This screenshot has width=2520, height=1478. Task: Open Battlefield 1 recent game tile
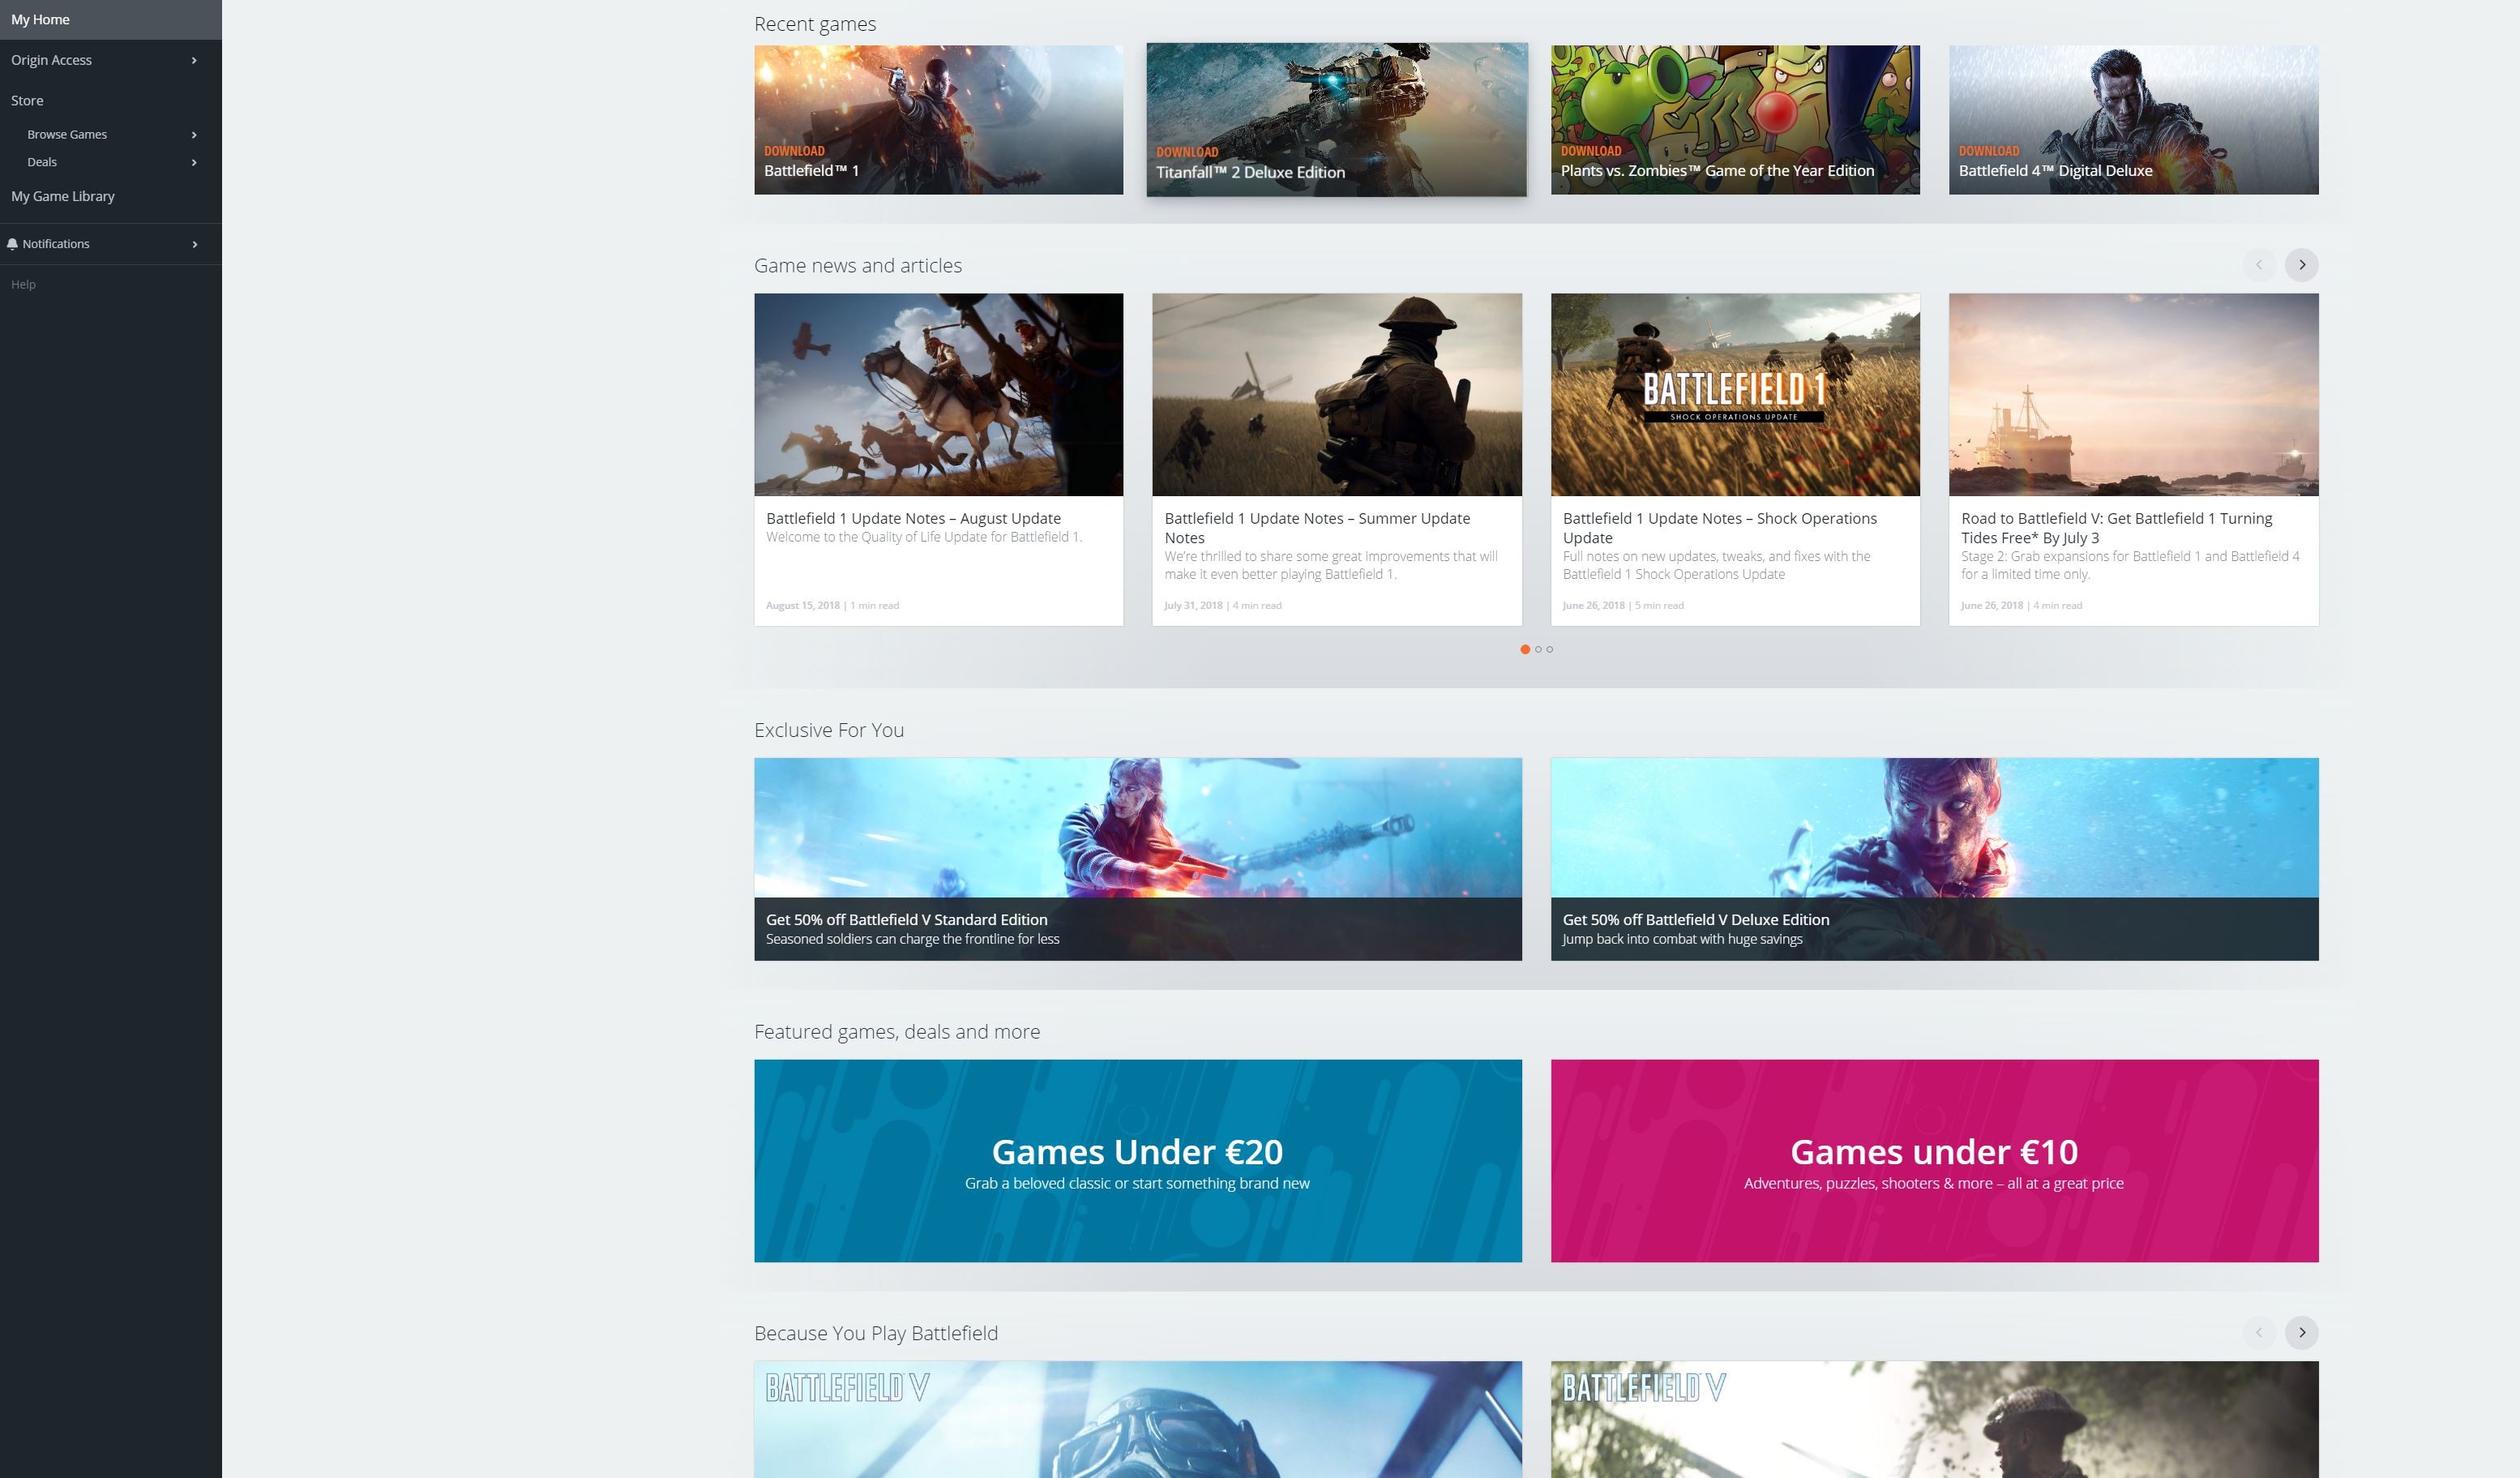938,119
